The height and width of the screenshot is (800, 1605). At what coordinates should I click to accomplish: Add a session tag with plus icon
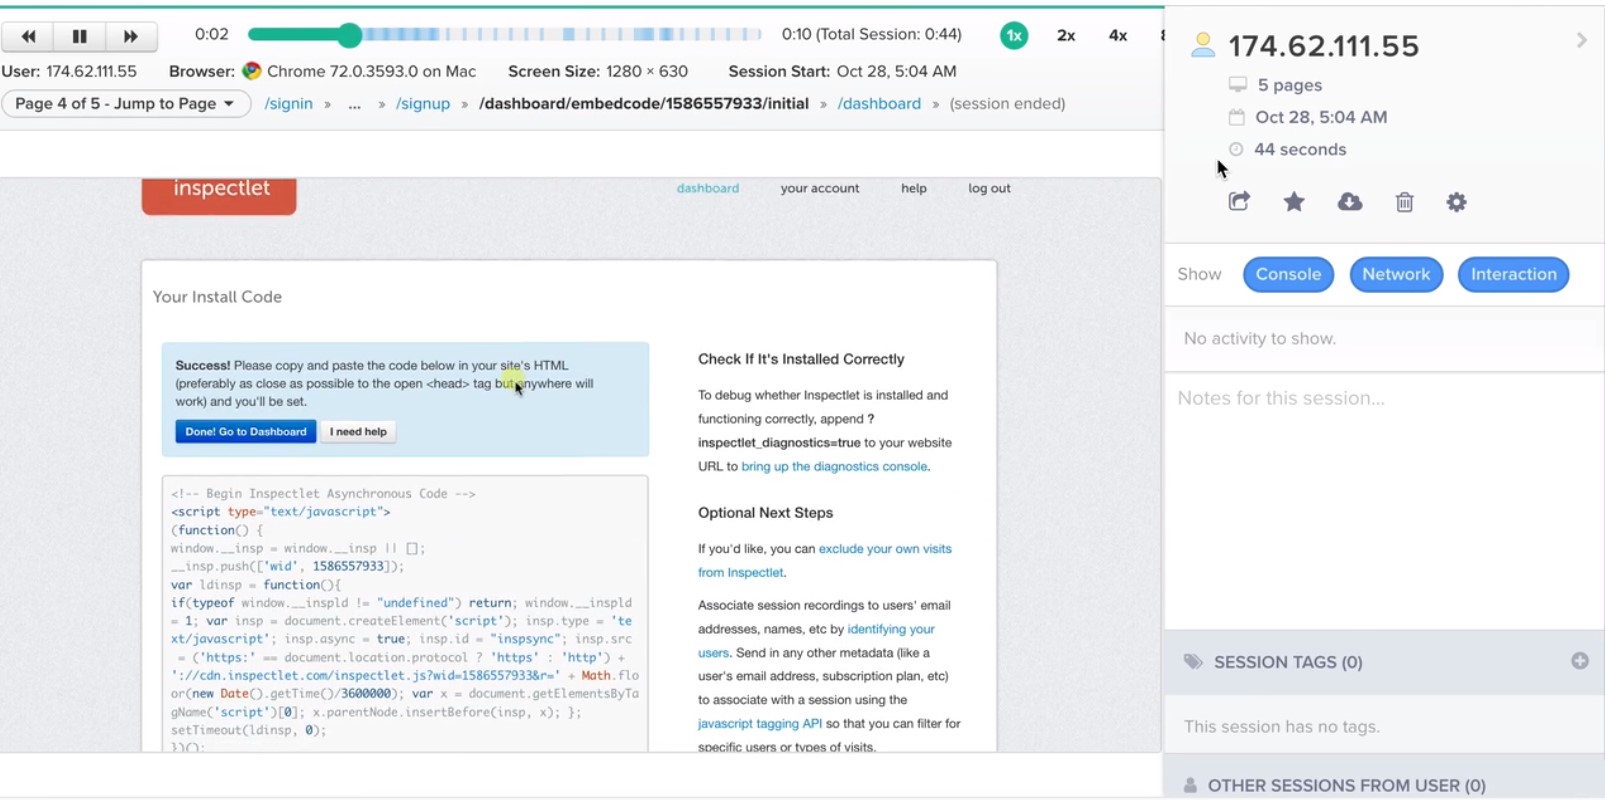click(1580, 661)
